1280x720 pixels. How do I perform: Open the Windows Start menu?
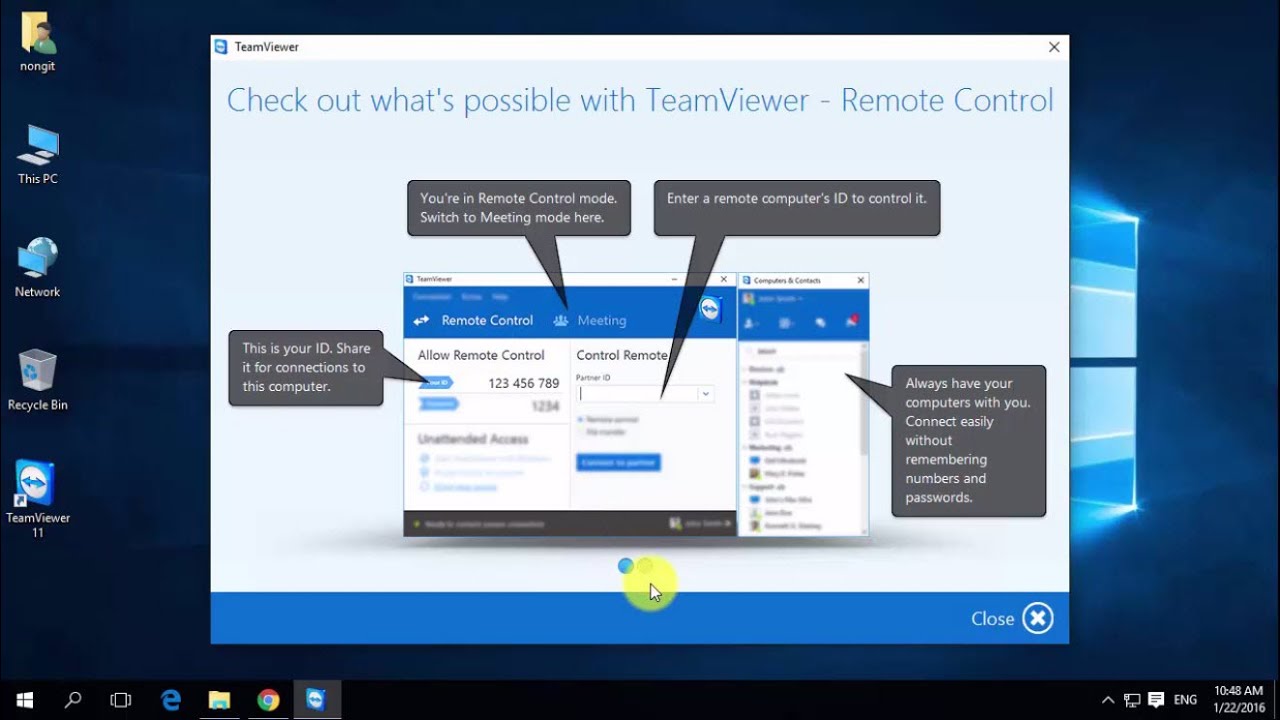click(24, 700)
